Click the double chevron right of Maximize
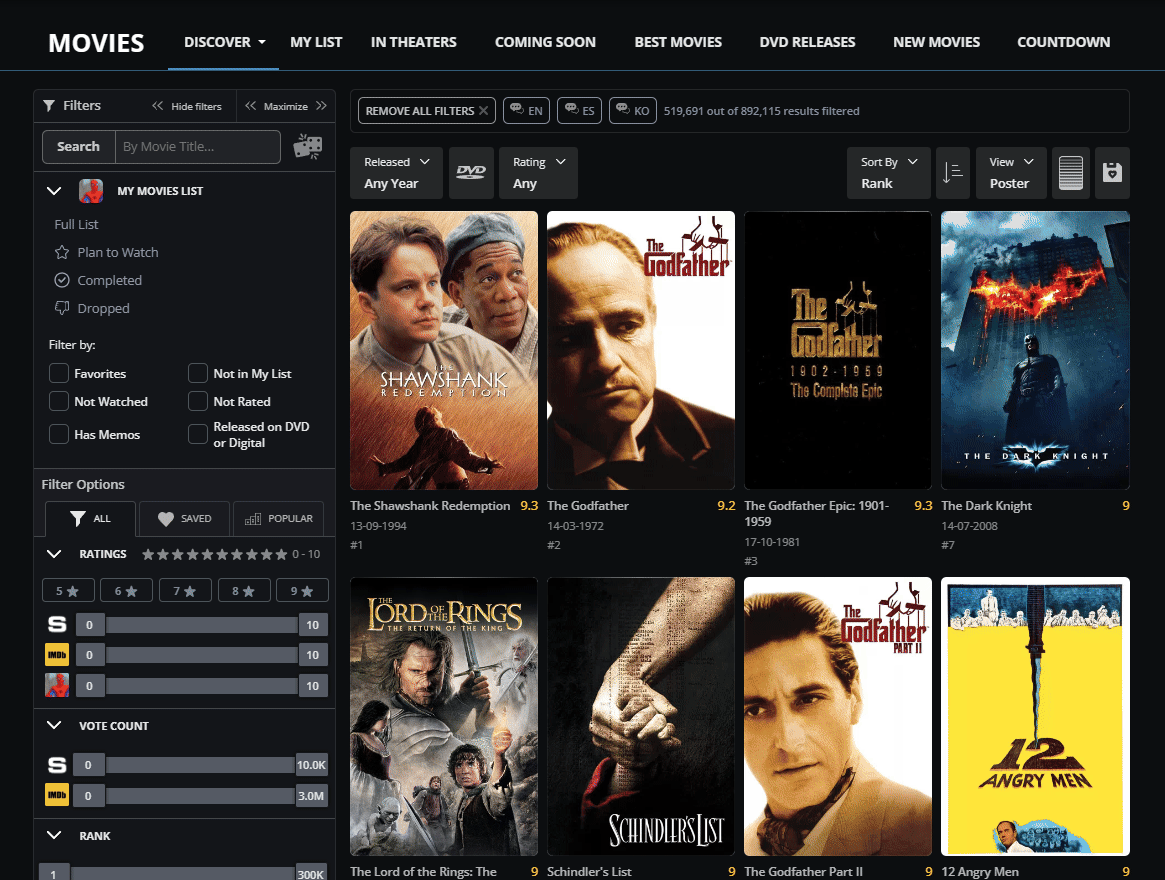This screenshot has height=880, width=1165. pyautogui.click(x=321, y=106)
